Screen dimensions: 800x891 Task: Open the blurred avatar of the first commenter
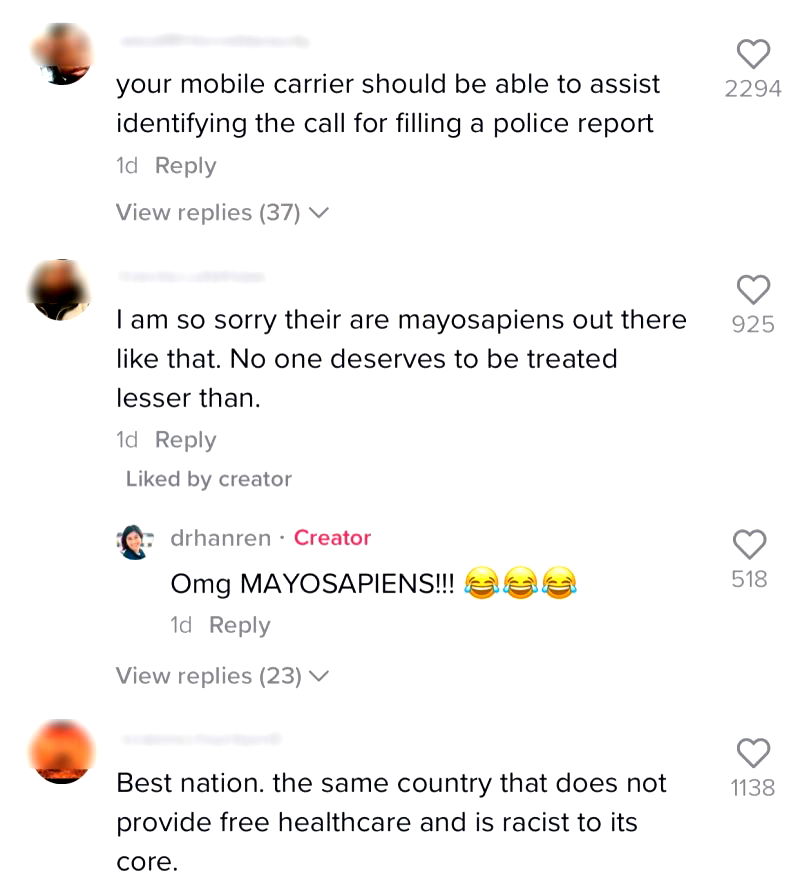pyautogui.click(x=62, y=54)
